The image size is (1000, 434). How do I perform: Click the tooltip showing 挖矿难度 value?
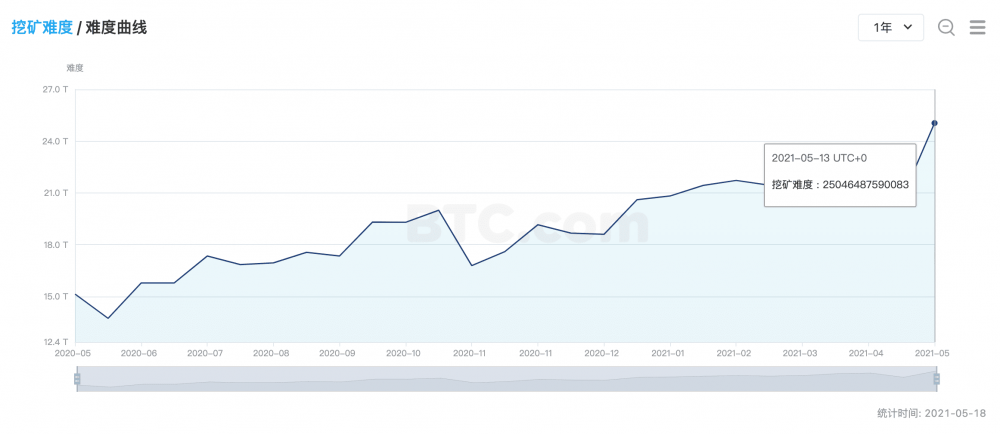[x=840, y=174]
